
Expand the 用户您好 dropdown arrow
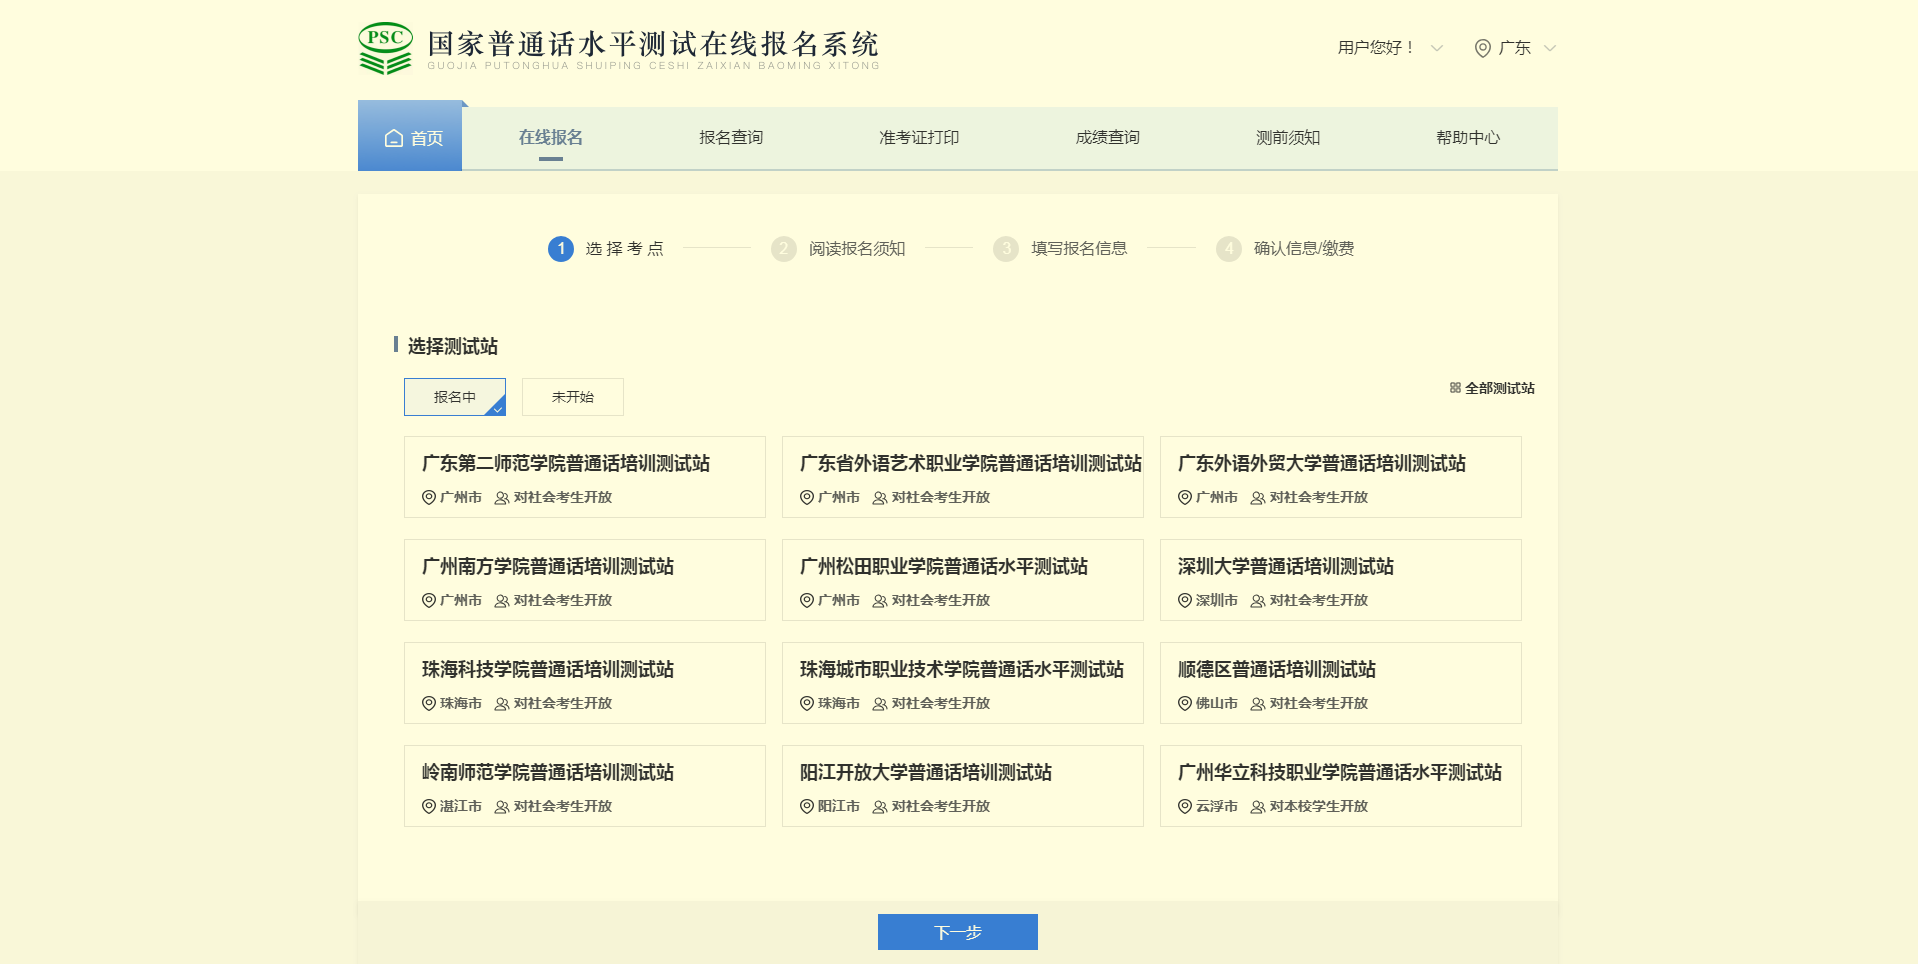[x=1437, y=48]
